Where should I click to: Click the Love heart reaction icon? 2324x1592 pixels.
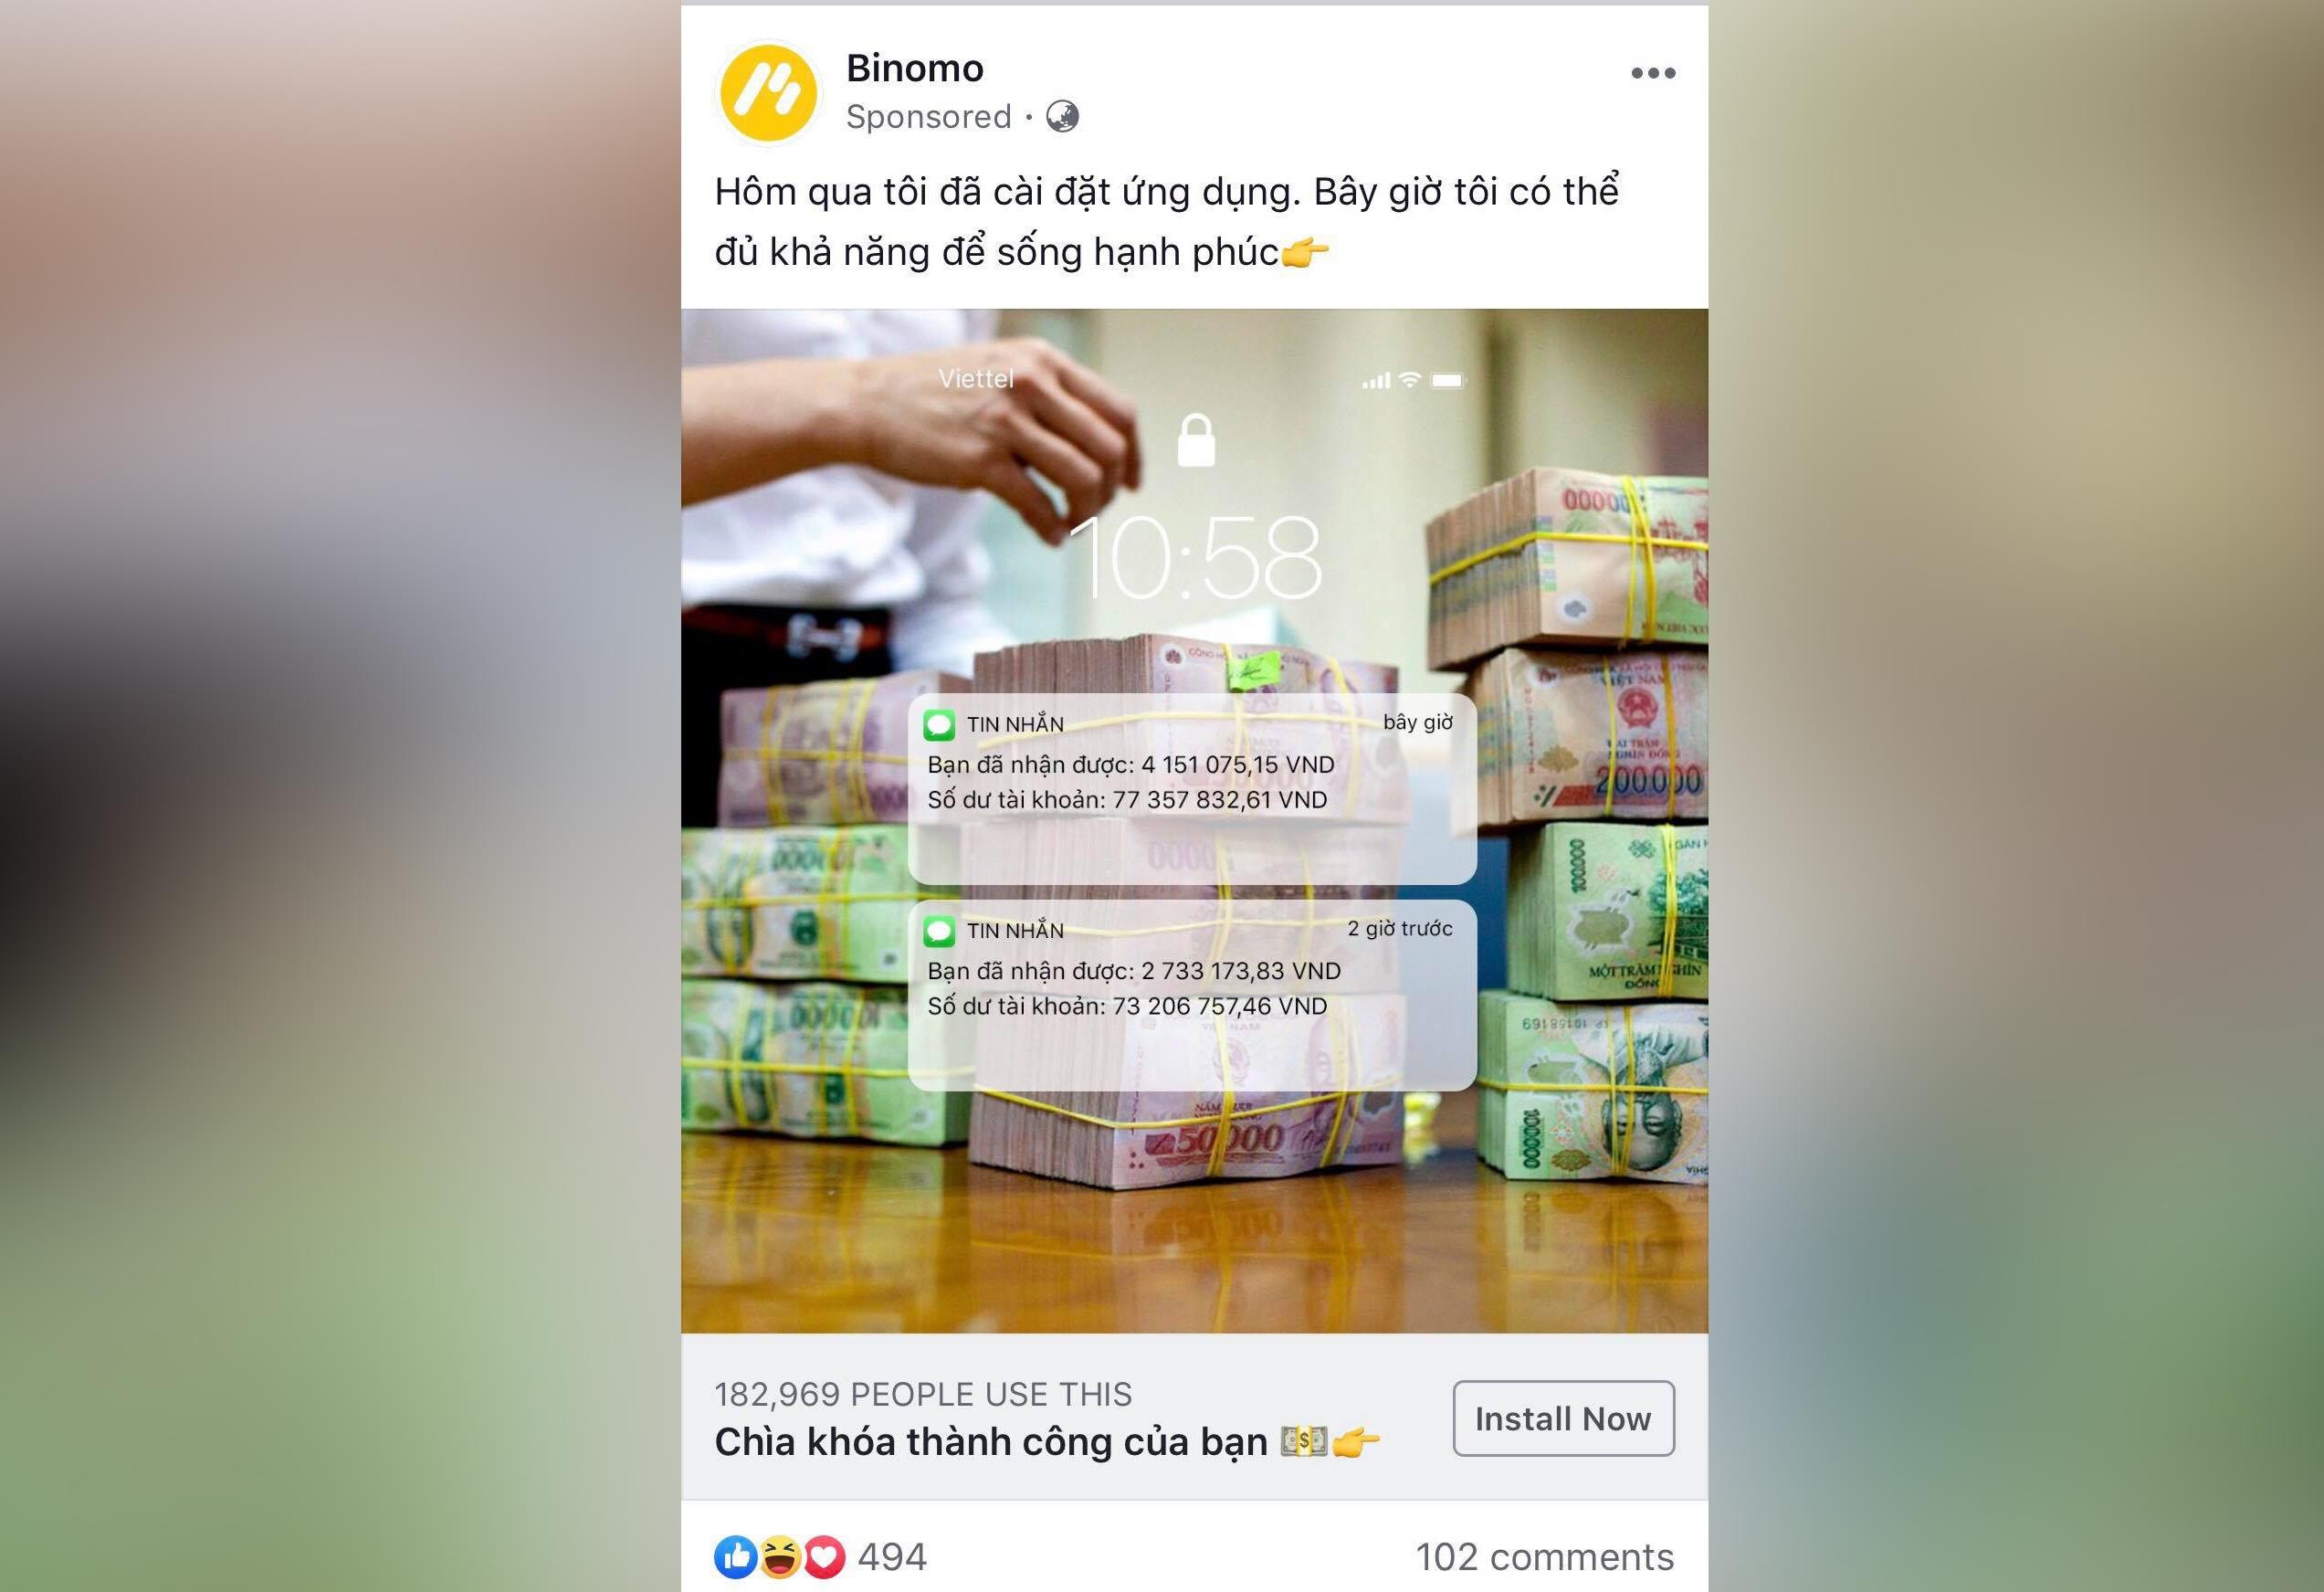pos(824,1557)
